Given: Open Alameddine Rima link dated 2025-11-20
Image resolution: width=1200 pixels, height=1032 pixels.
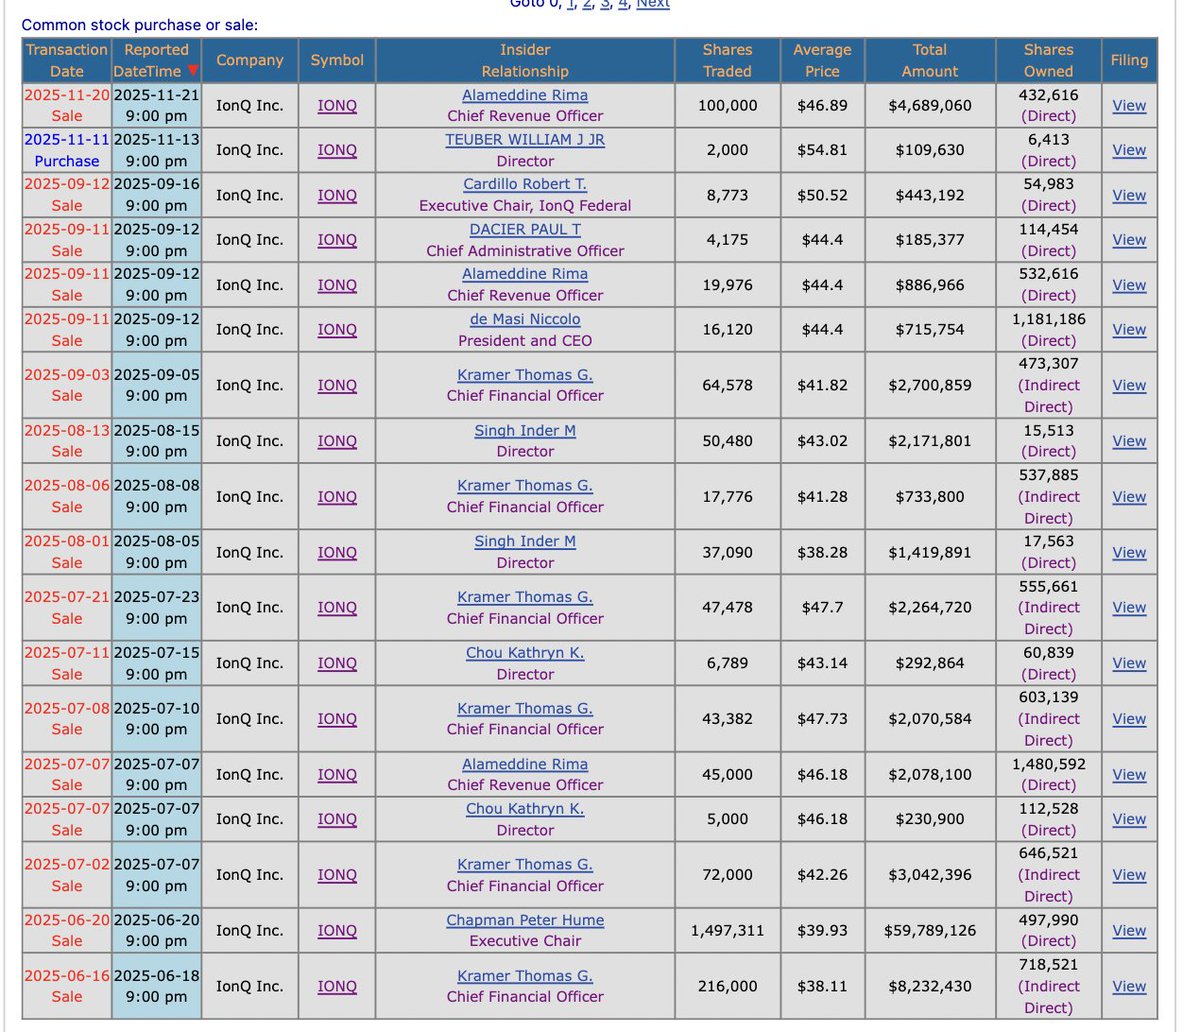Looking at the screenshot, I should click(525, 95).
